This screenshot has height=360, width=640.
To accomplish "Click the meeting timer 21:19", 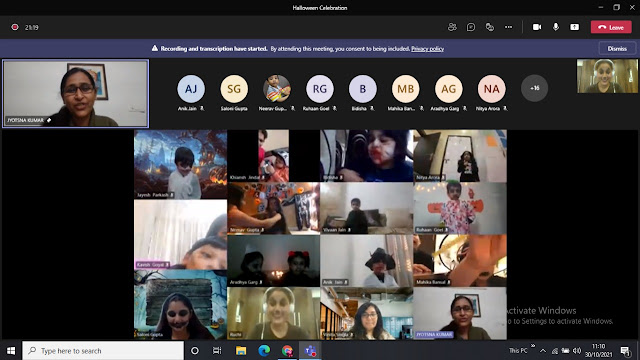I will pos(31,27).
